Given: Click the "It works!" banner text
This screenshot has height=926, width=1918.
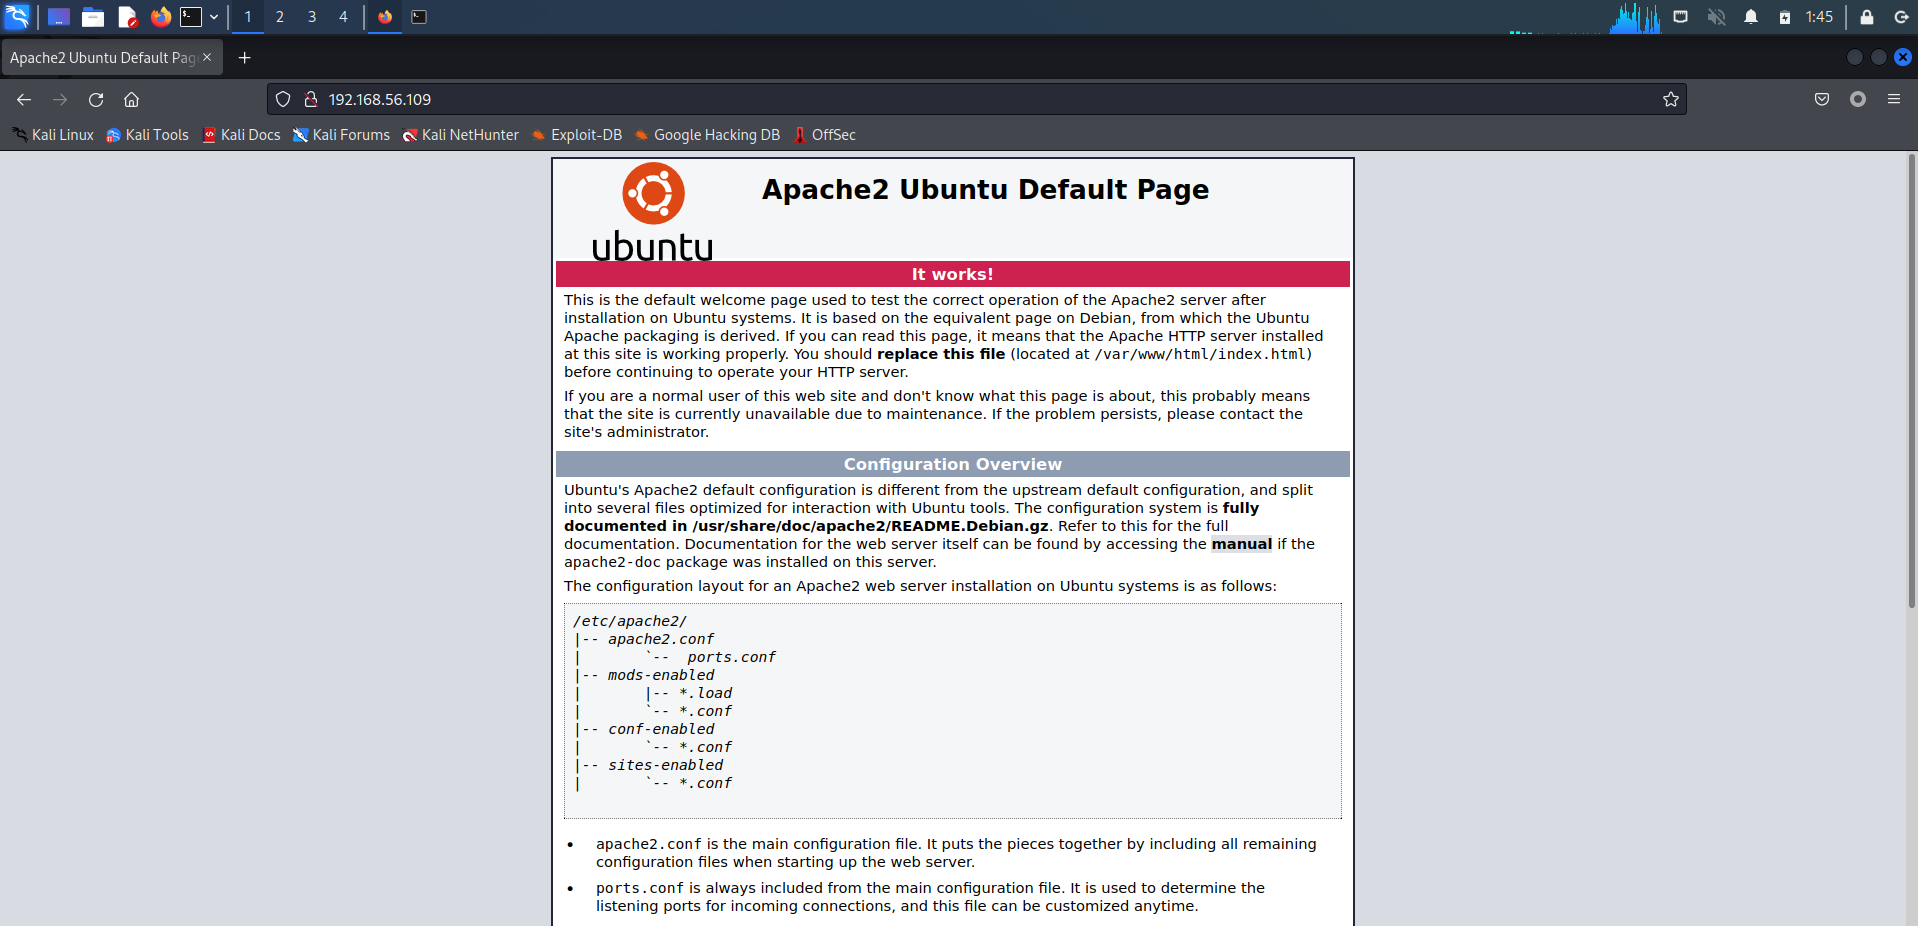Looking at the screenshot, I should click(x=953, y=274).
